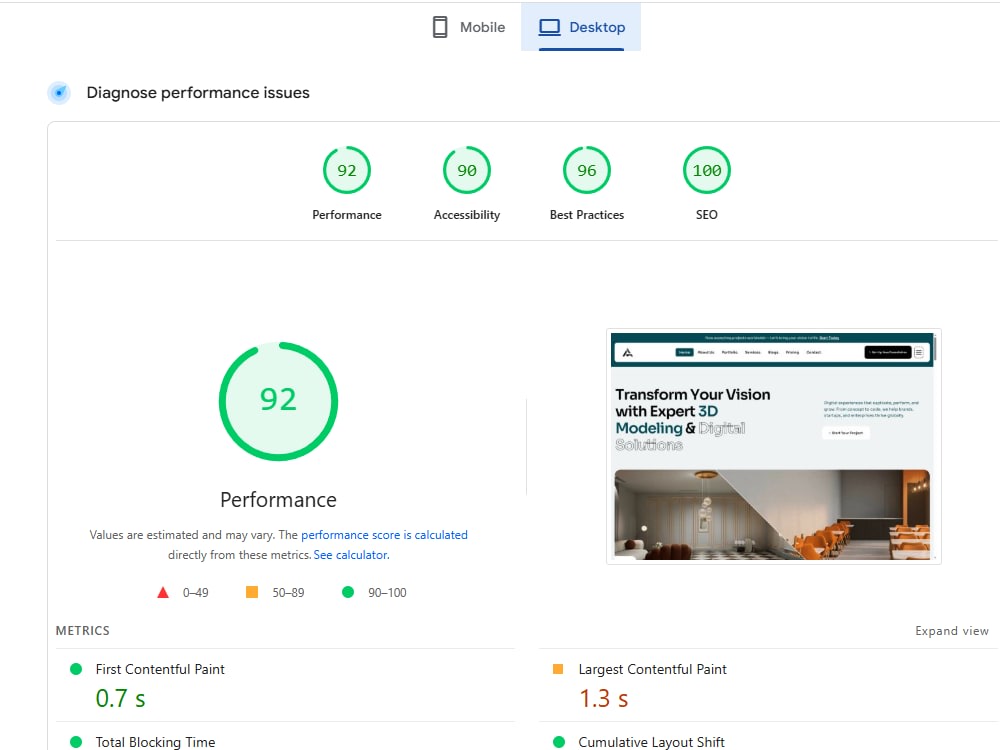Click the 'Cumulative Layout Shift' metric label
The width and height of the screenshot is (1000, 750).
[x=651, y=742]
